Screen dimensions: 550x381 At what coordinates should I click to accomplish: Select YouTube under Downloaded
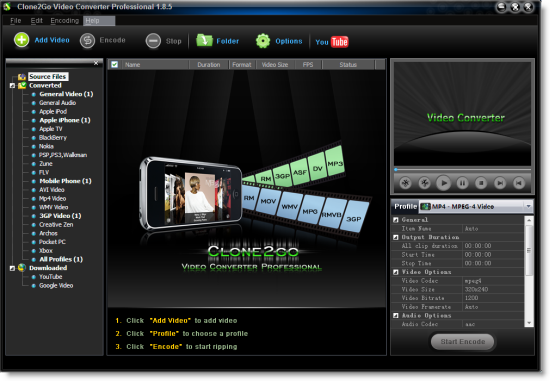[51, 277]
